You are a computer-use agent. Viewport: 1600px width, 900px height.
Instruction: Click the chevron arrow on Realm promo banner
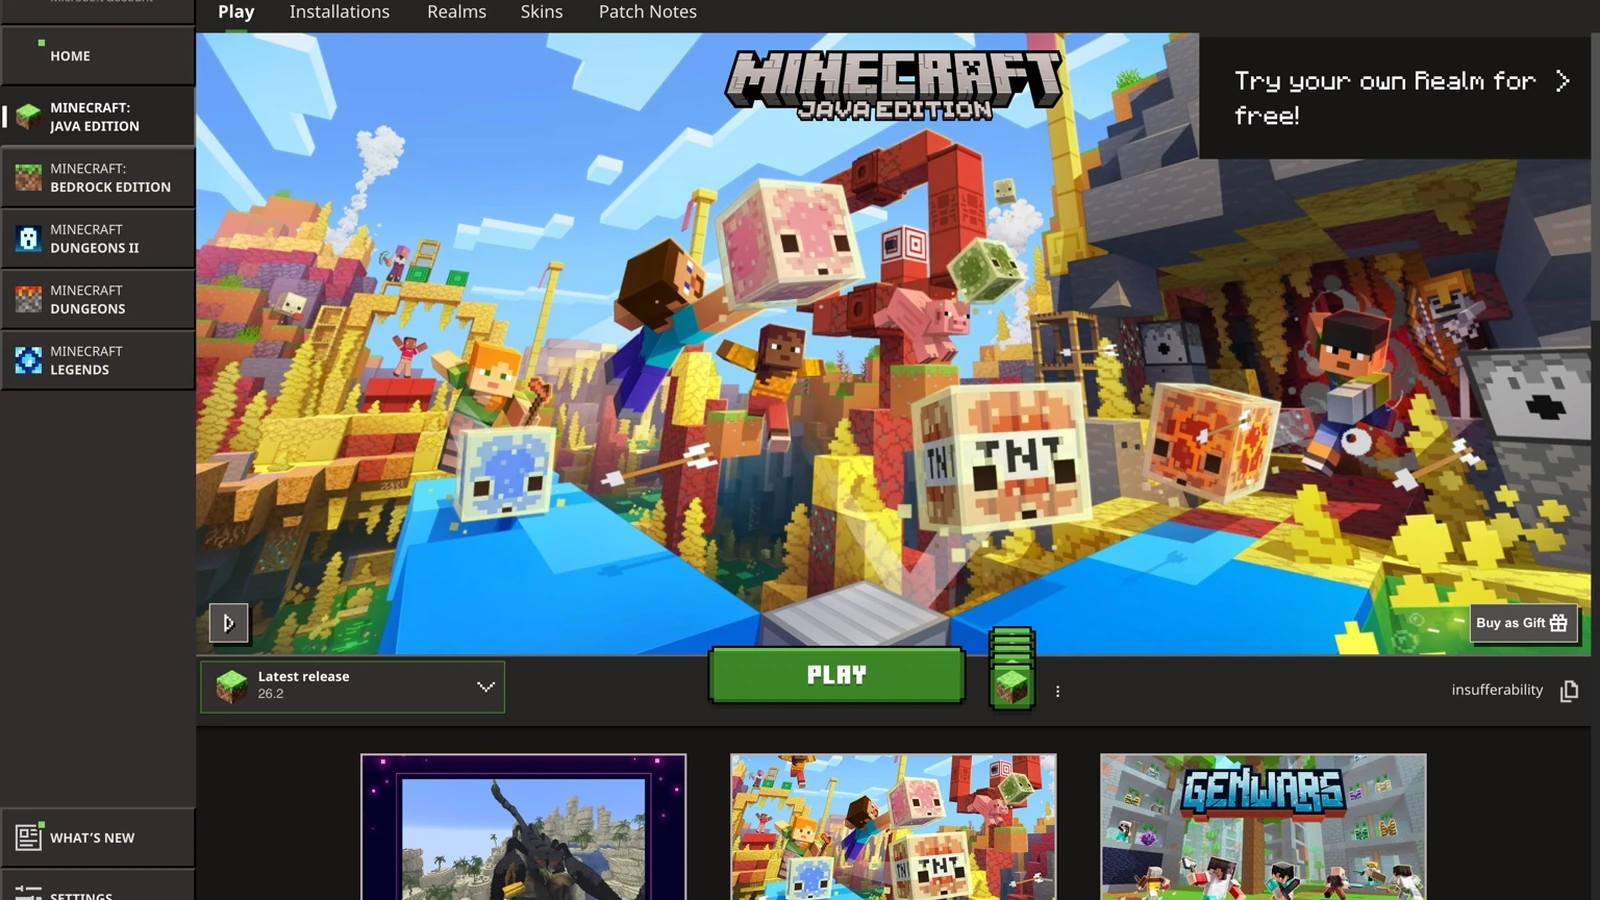pos(1562,81)
